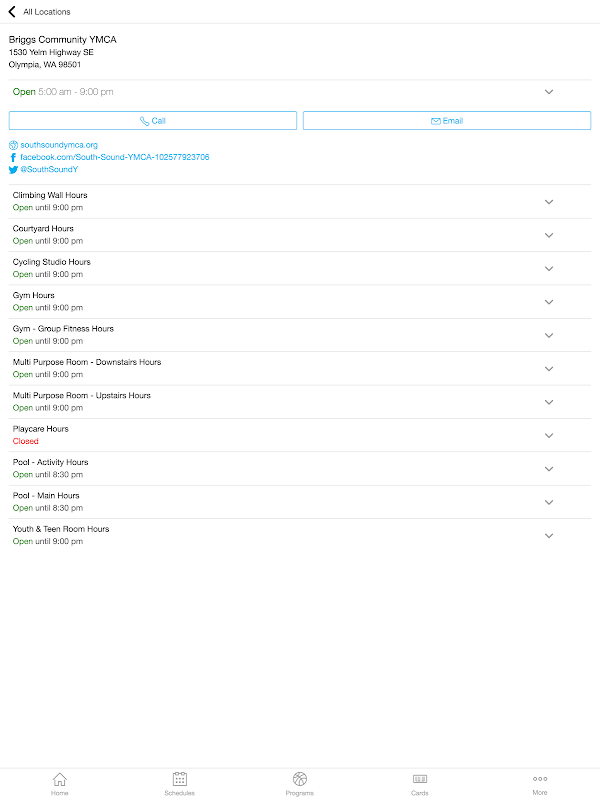Image resolution: width=600 pixels, height=800 pixels.
Task: Expand Multi Purpose Room - Downstairs Hours chevron
Action: pos(549,369)
